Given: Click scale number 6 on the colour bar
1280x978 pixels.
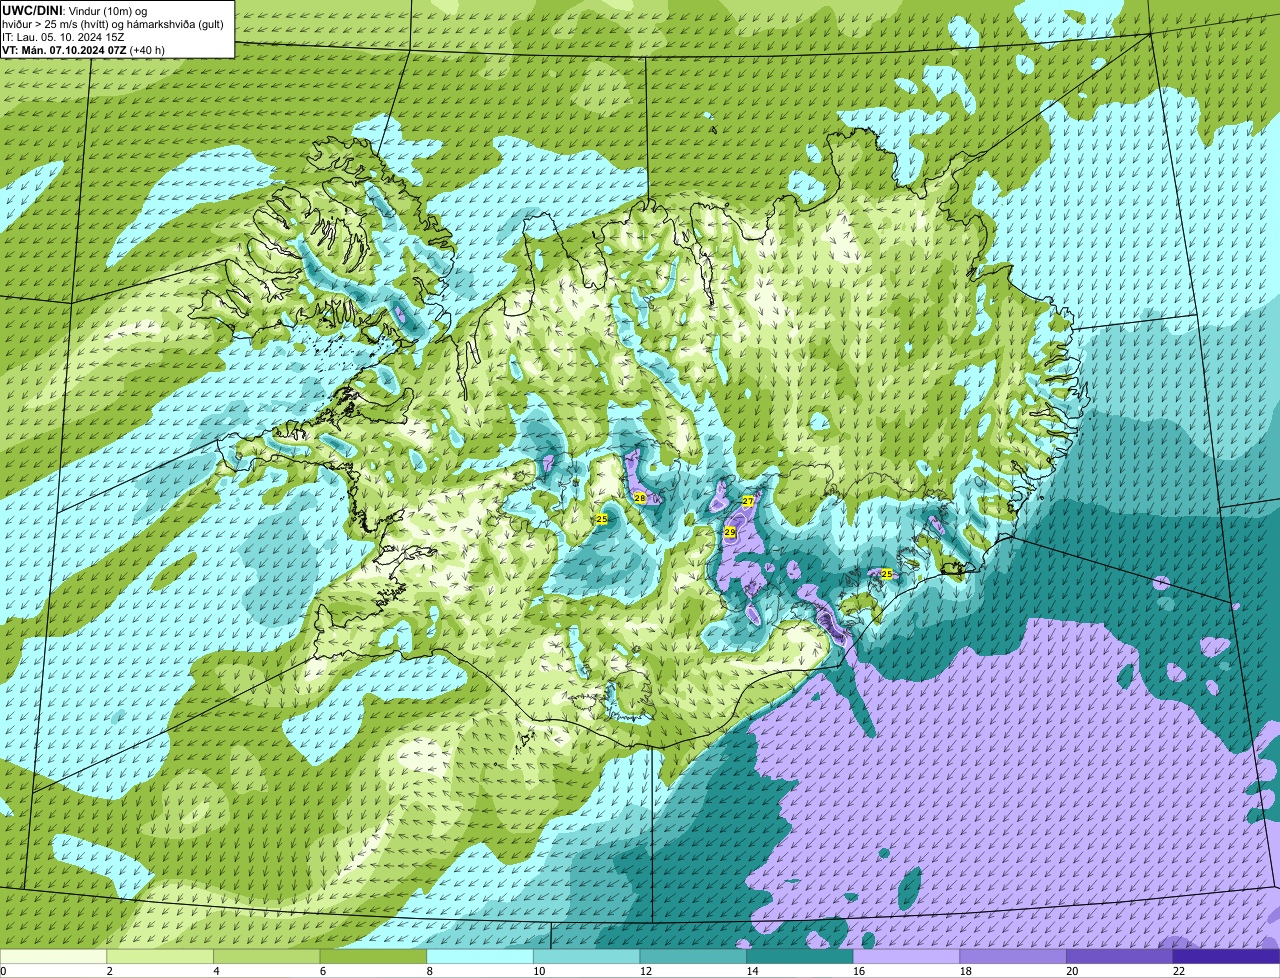Looking at the screenshot, I should (323, 971).
